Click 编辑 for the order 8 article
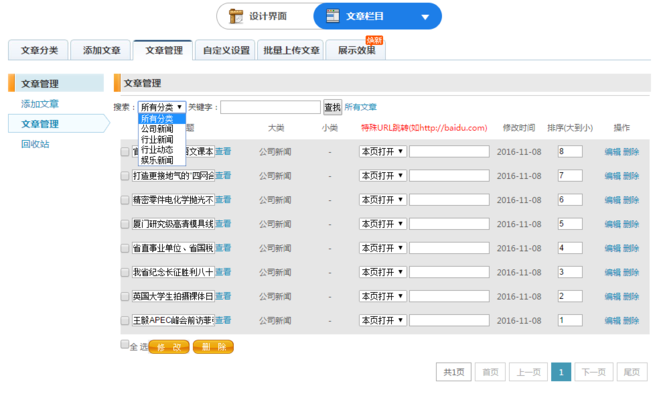 [x=612, y=152]
